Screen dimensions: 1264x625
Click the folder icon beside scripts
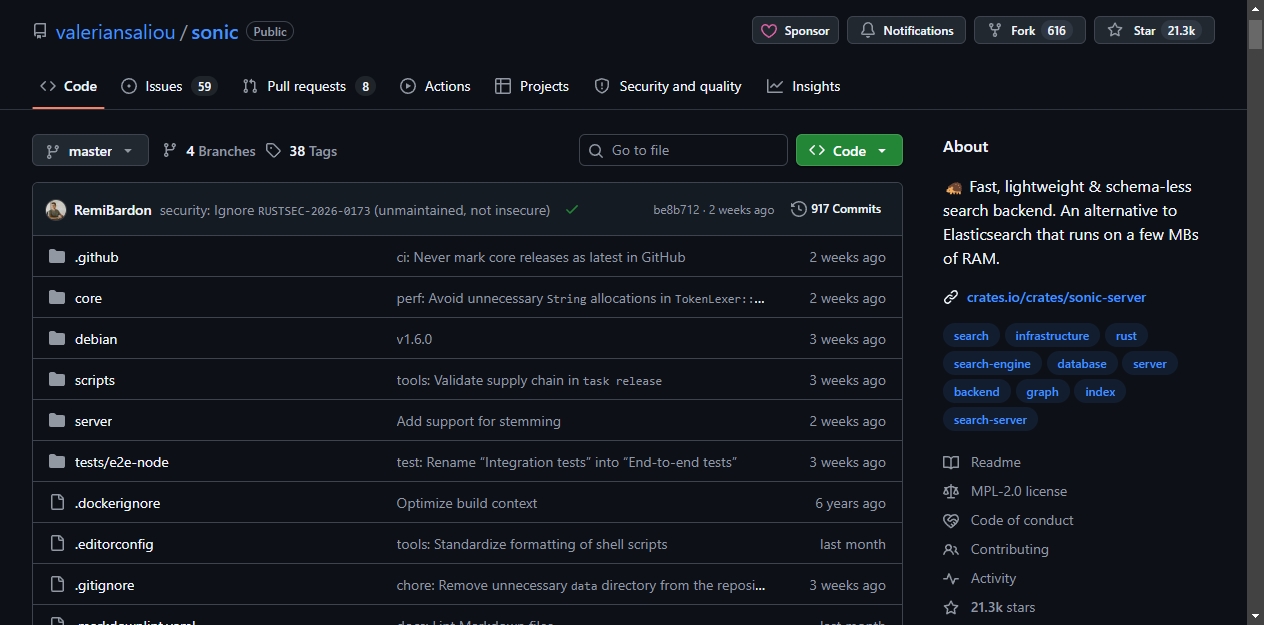pyautogui.click(x=57, y=380)
